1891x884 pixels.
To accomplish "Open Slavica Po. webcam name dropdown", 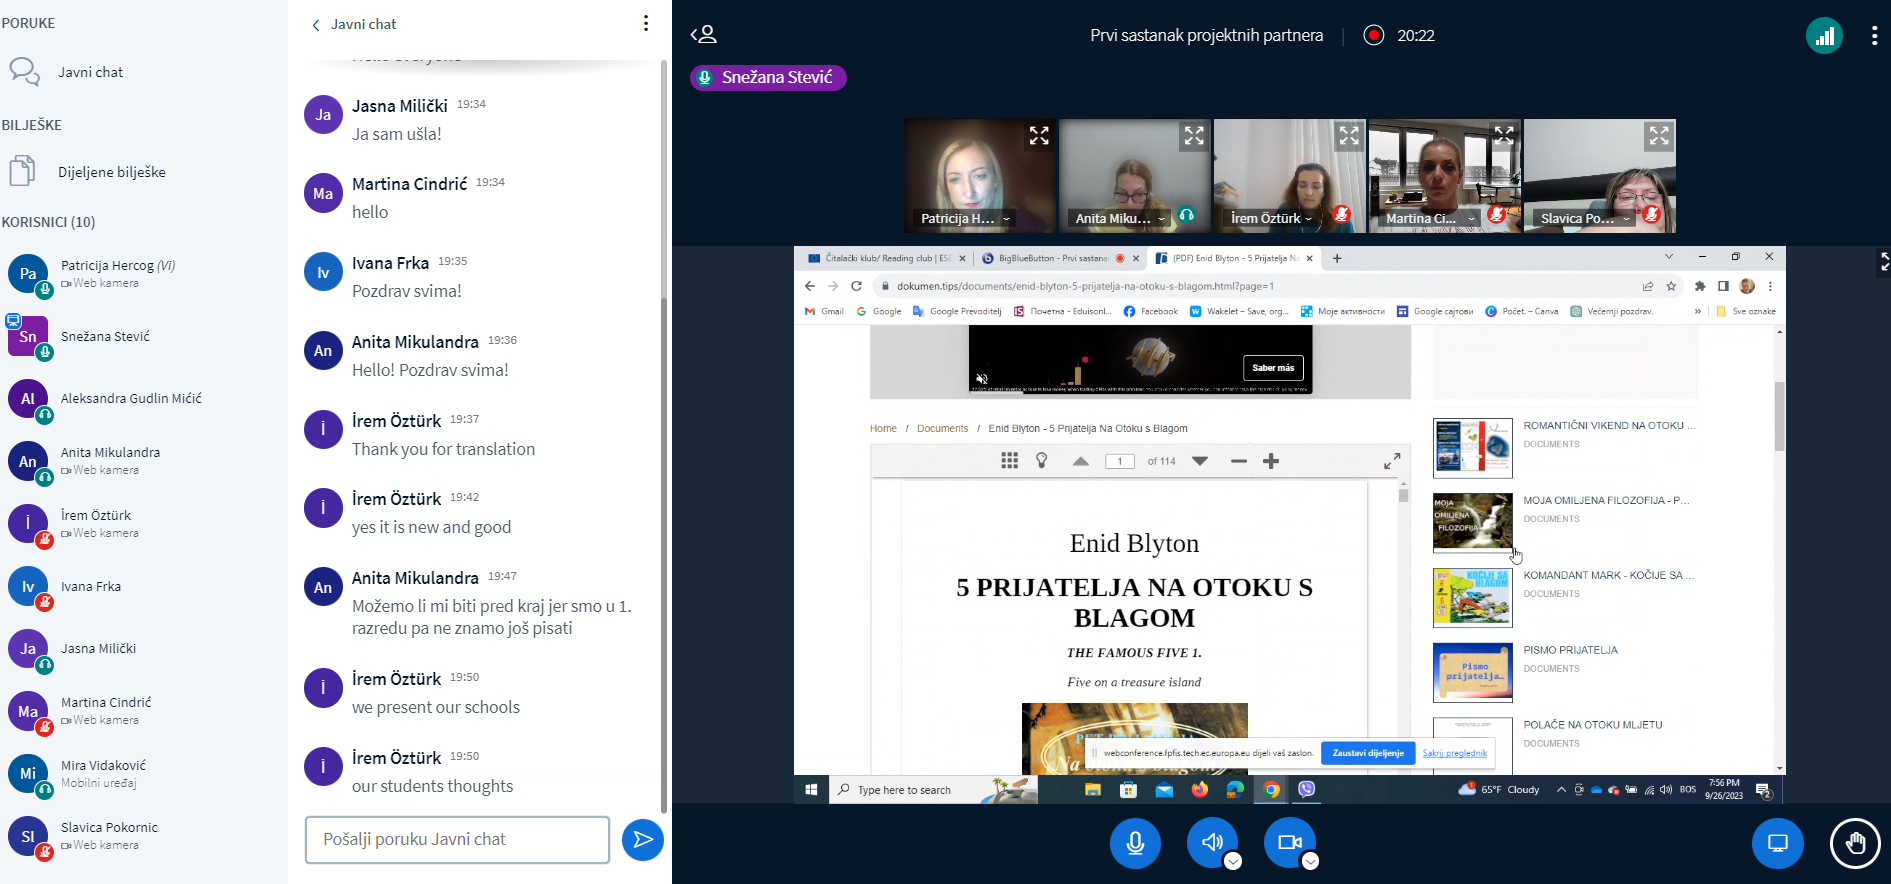I will 1585,218.
